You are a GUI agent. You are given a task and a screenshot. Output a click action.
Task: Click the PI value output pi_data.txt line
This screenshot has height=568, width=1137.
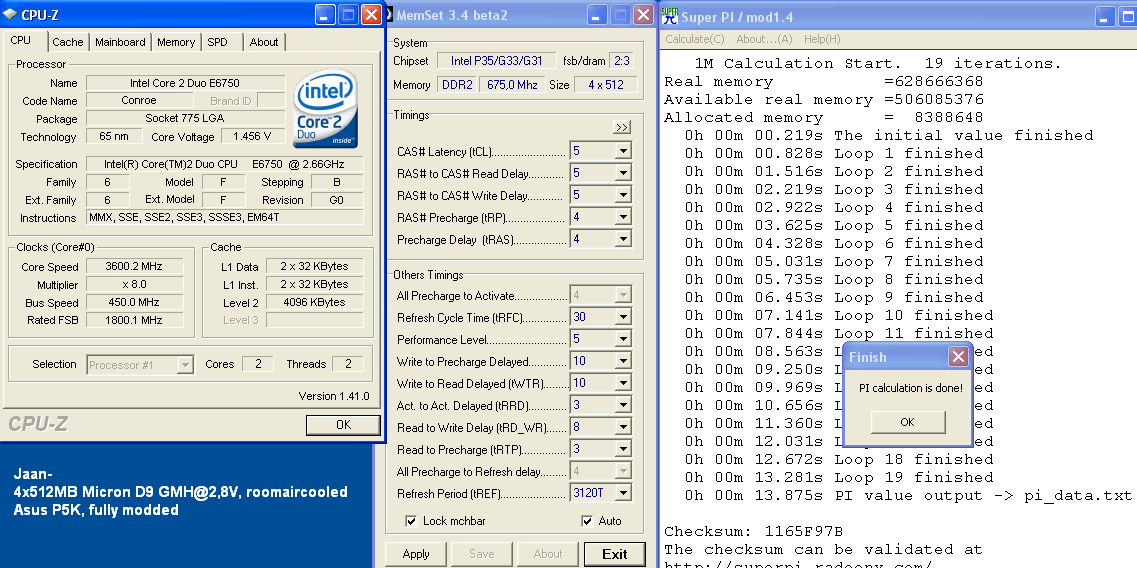(x=908, y=495)
